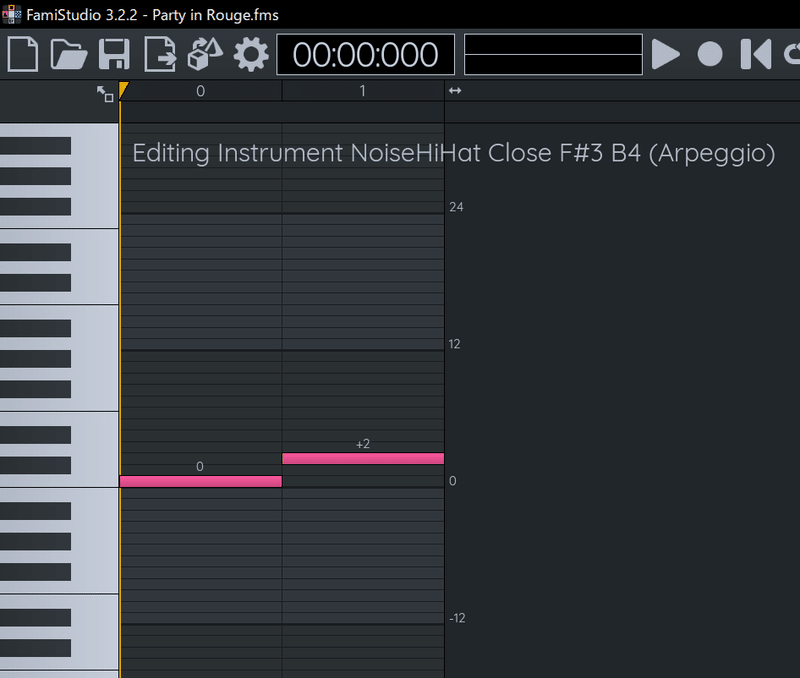The width and height of the screenshot is (800, 678).
Task: Toggle the Loop mode icon
Action: coord(793,54)
